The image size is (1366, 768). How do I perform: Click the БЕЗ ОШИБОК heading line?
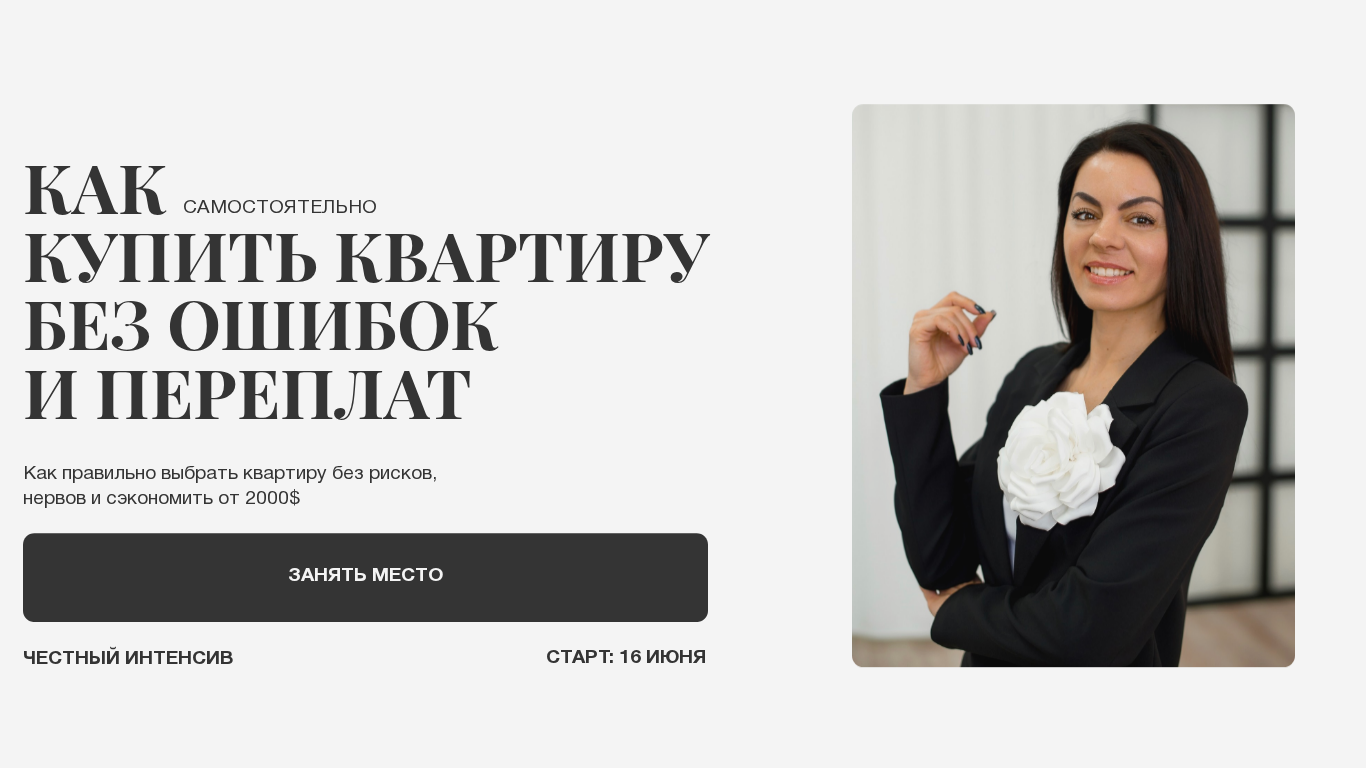point(260,327)
